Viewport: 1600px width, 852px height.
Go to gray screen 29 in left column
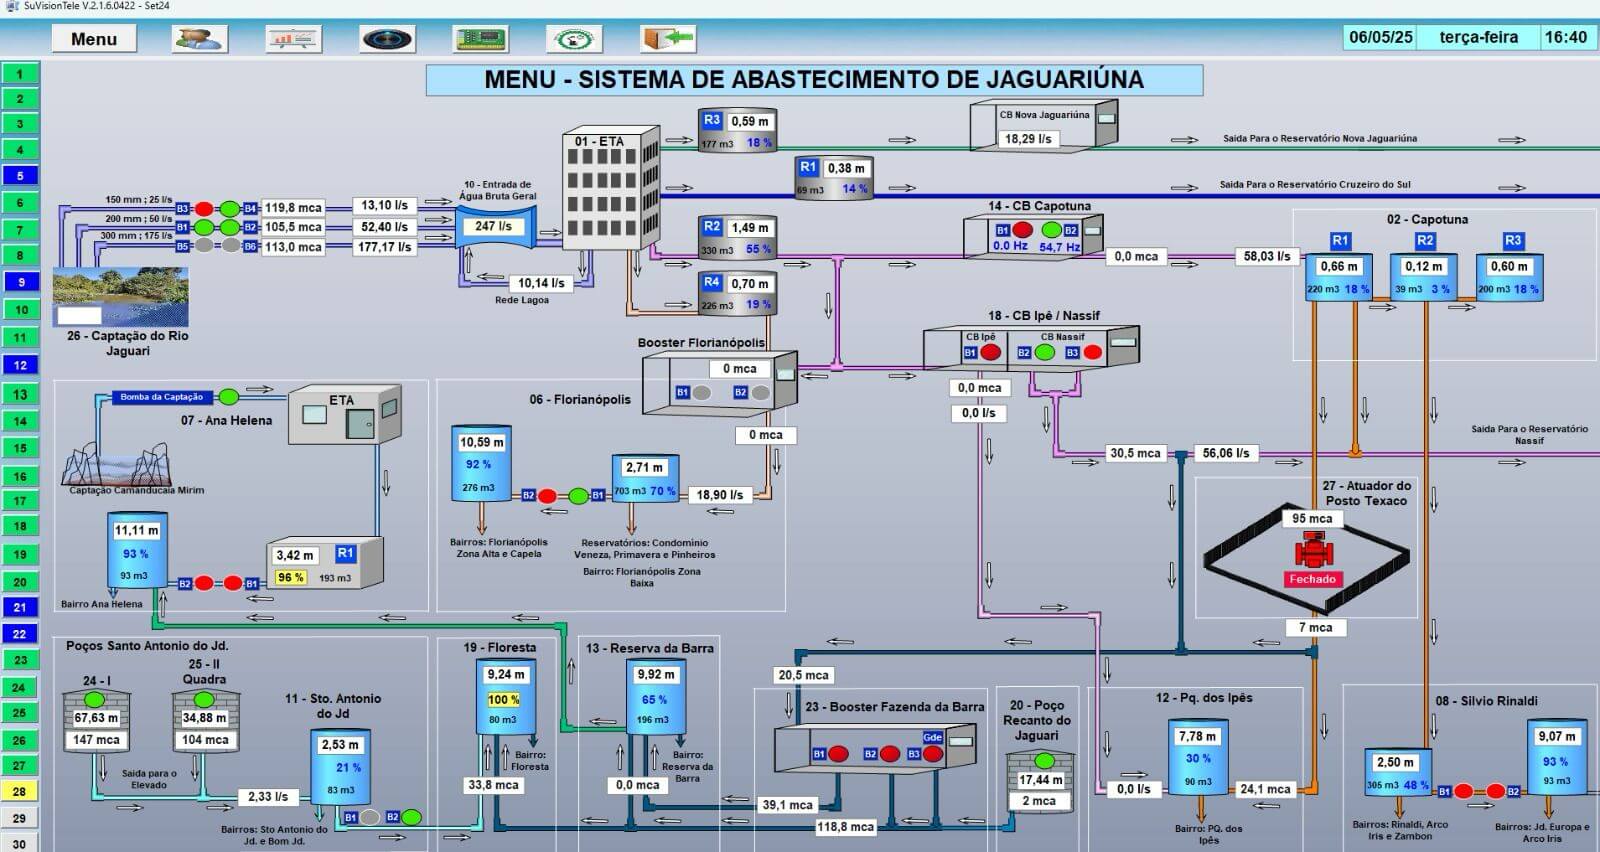click(x=20, y=818)
